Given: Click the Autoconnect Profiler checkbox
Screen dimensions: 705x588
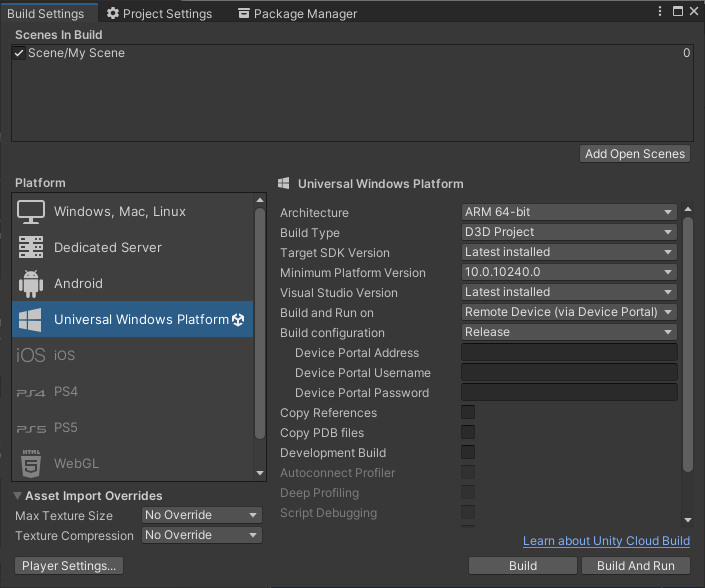Looking at the screenshot, I should pyautogui.click(x=468, y=472).
